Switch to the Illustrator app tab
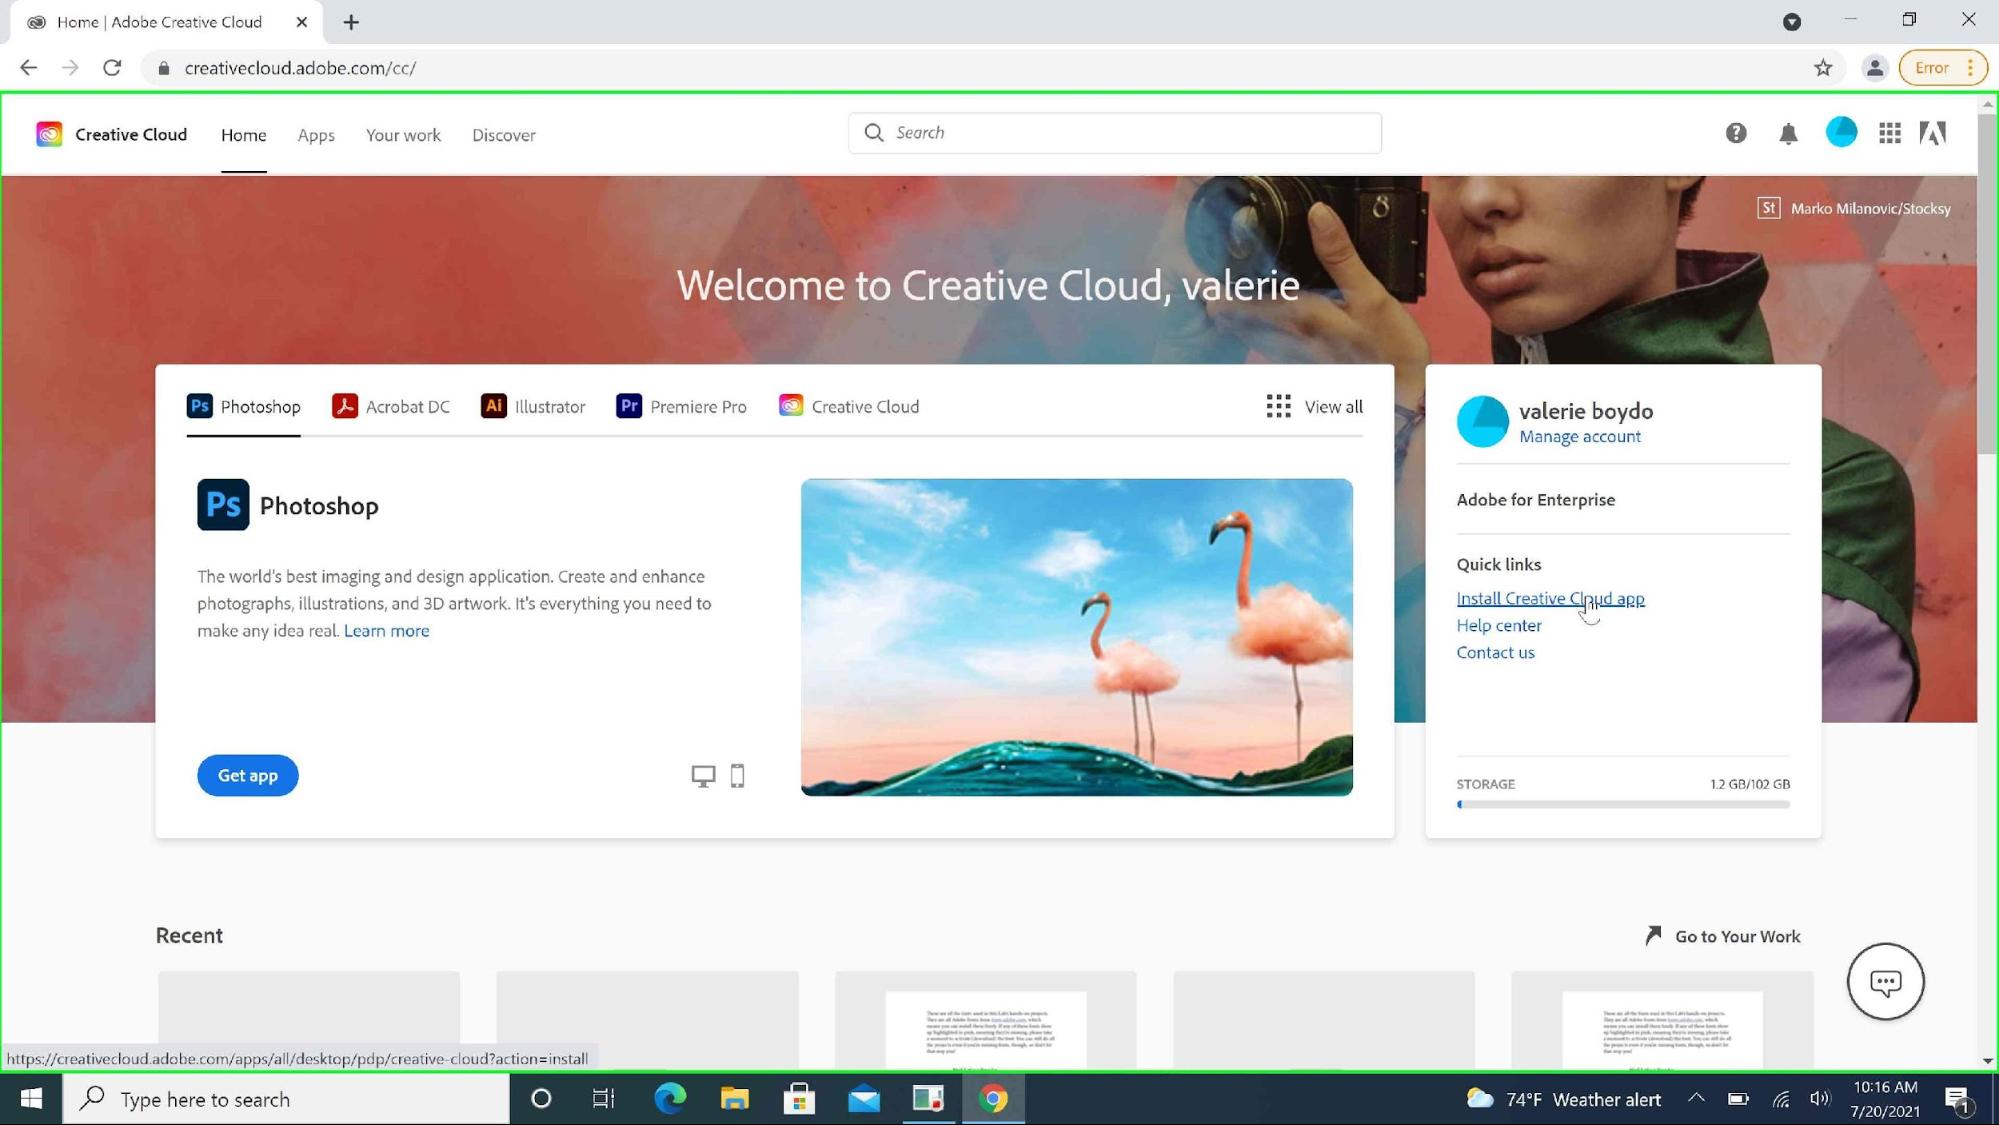 click(x=533, y=407)
